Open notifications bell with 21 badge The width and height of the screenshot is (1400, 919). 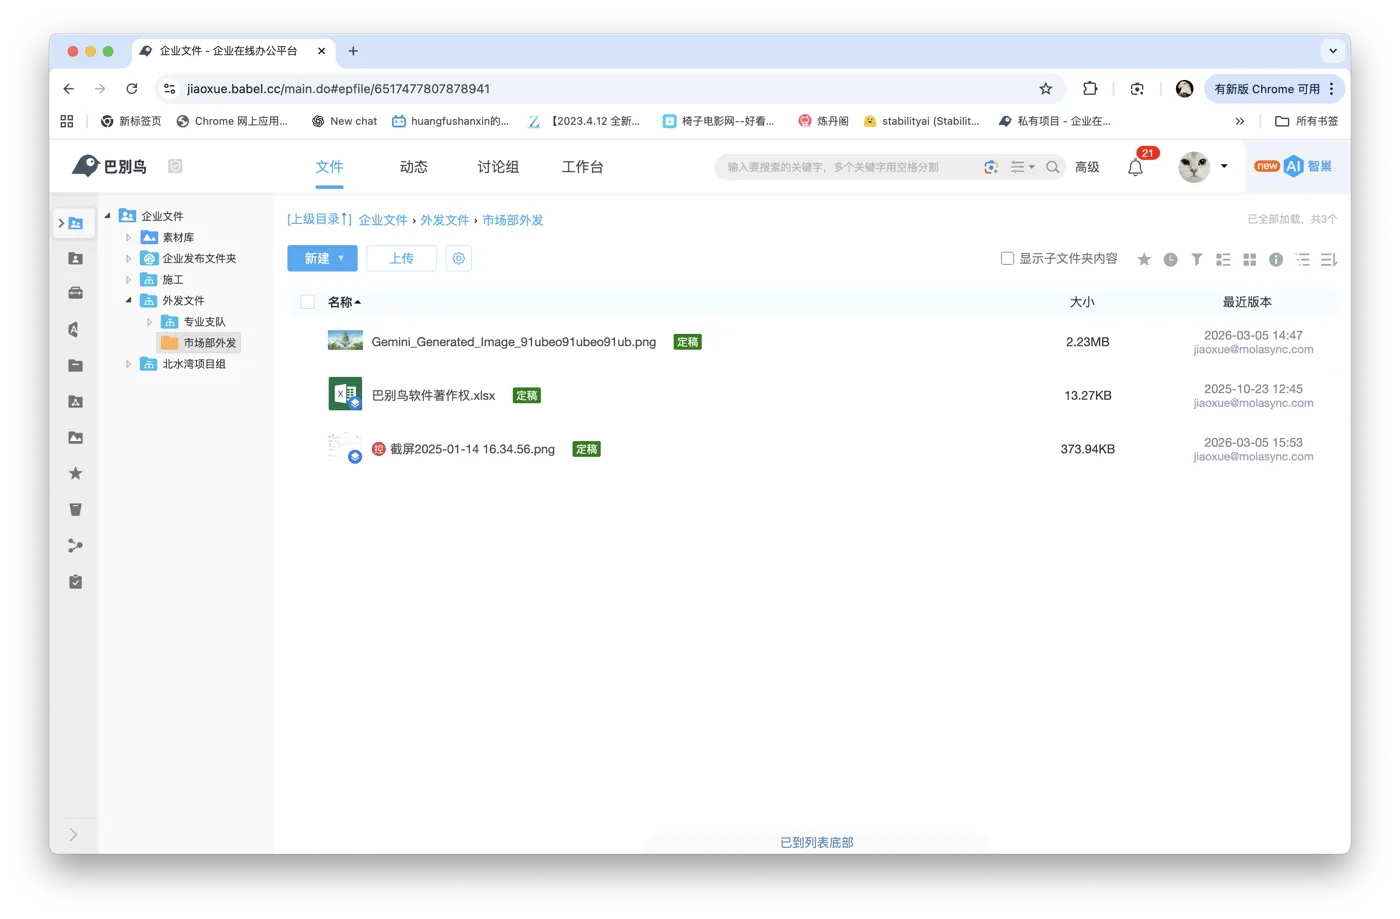[1135, 167]
